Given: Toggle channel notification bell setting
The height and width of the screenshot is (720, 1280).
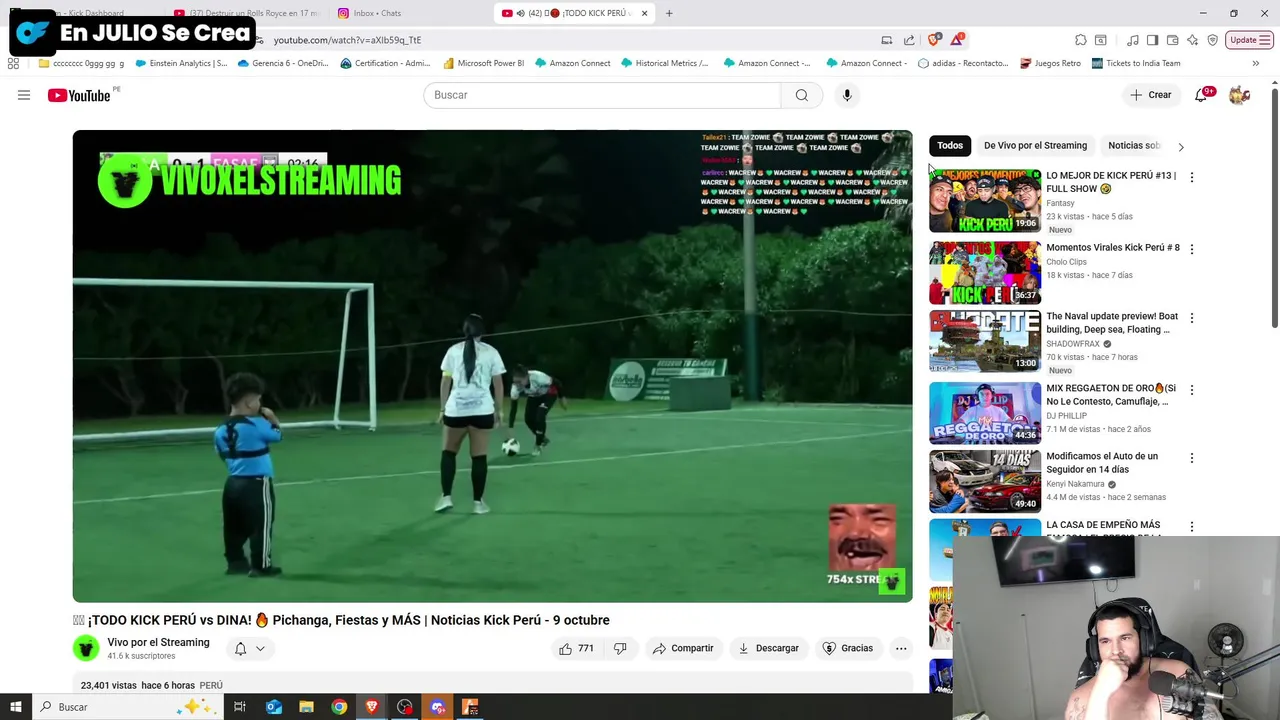Looking at the screenshot, I should coord(249,649).
